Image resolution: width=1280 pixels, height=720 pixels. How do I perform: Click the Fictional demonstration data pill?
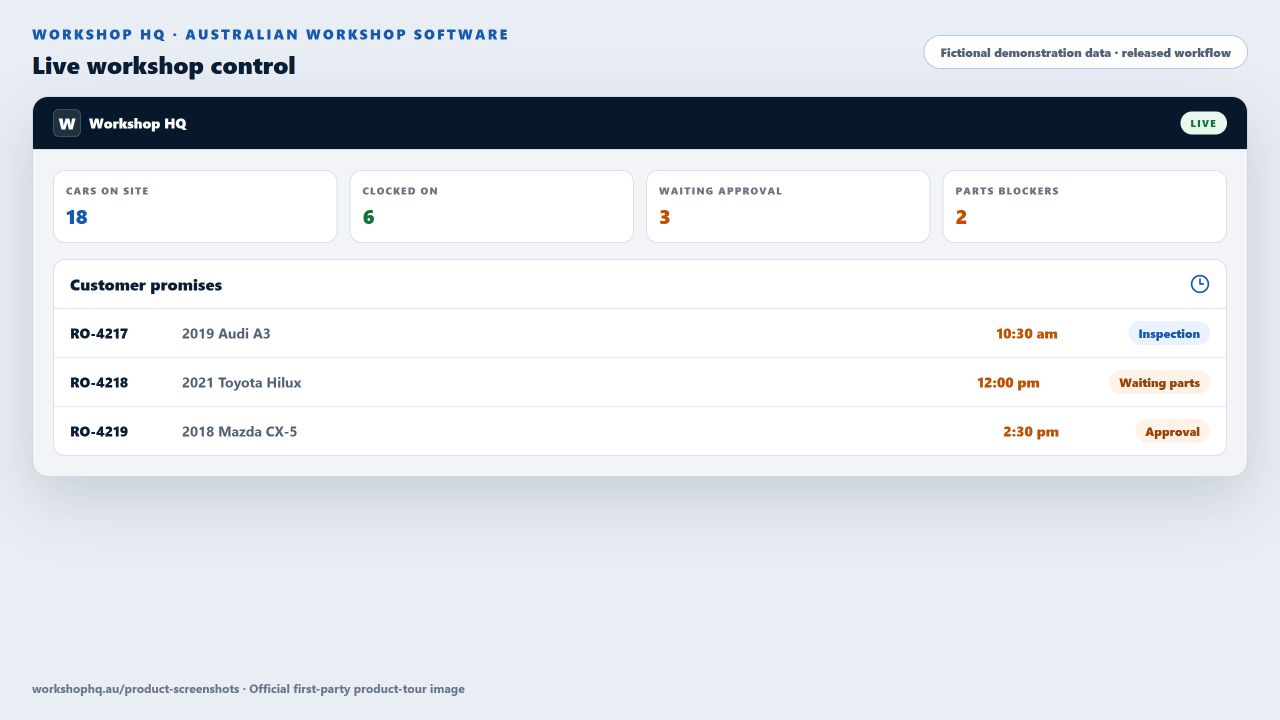pyautogui.click(x=1085, y=53)
